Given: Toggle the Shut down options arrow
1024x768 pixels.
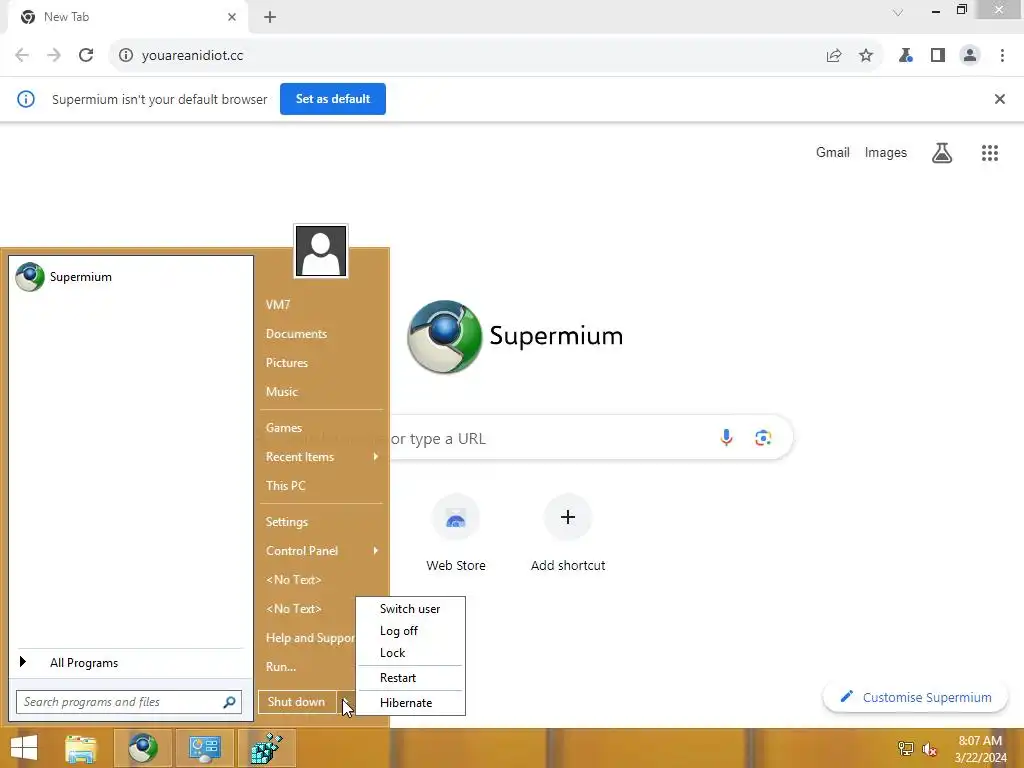Looking at the screenshot, I should pyautogui.click(x=346, y=702).
